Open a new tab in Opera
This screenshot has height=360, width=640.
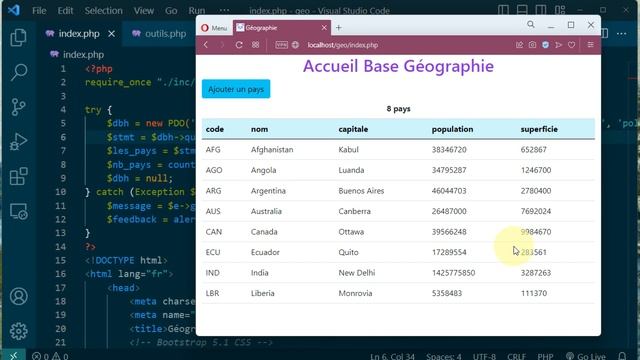(x=338, y=28)
